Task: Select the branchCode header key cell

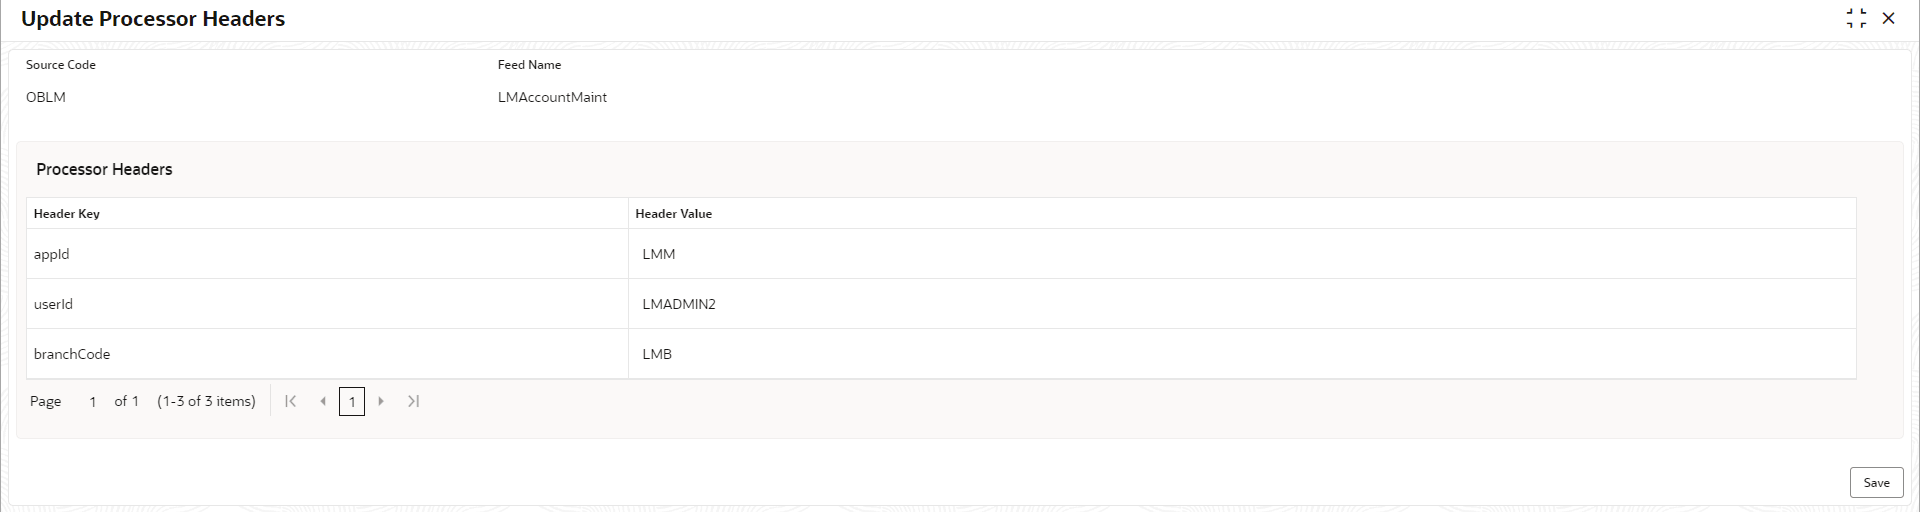Action: point(327,354)
